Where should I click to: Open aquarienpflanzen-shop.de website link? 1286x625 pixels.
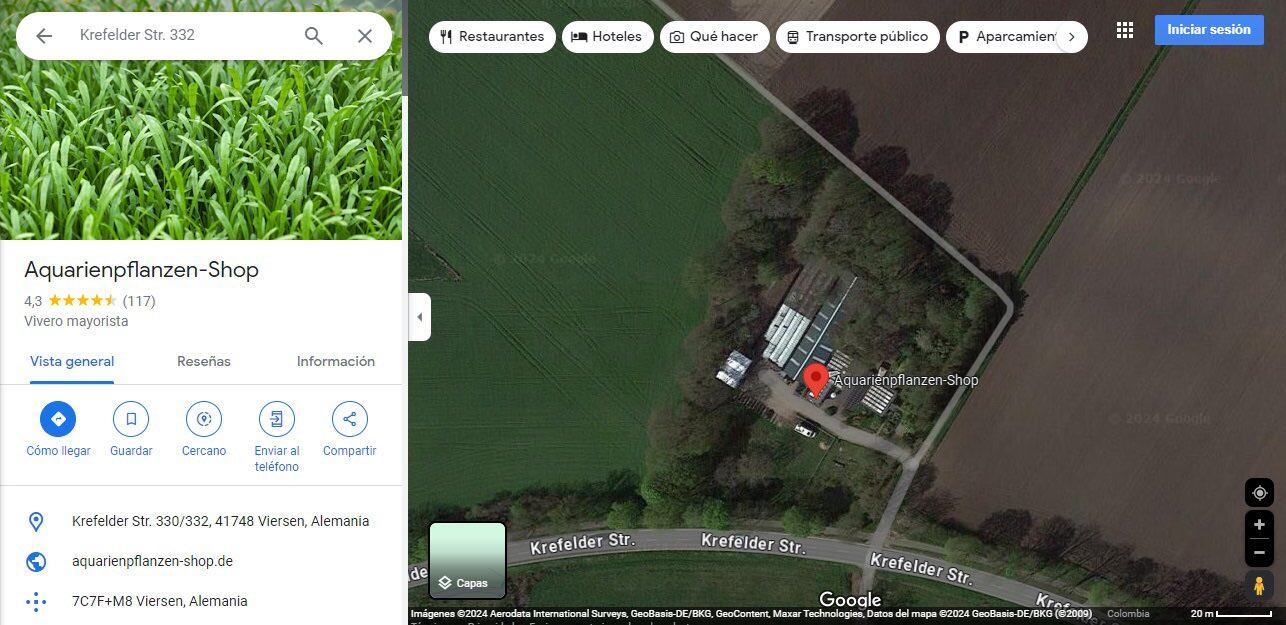152,561
